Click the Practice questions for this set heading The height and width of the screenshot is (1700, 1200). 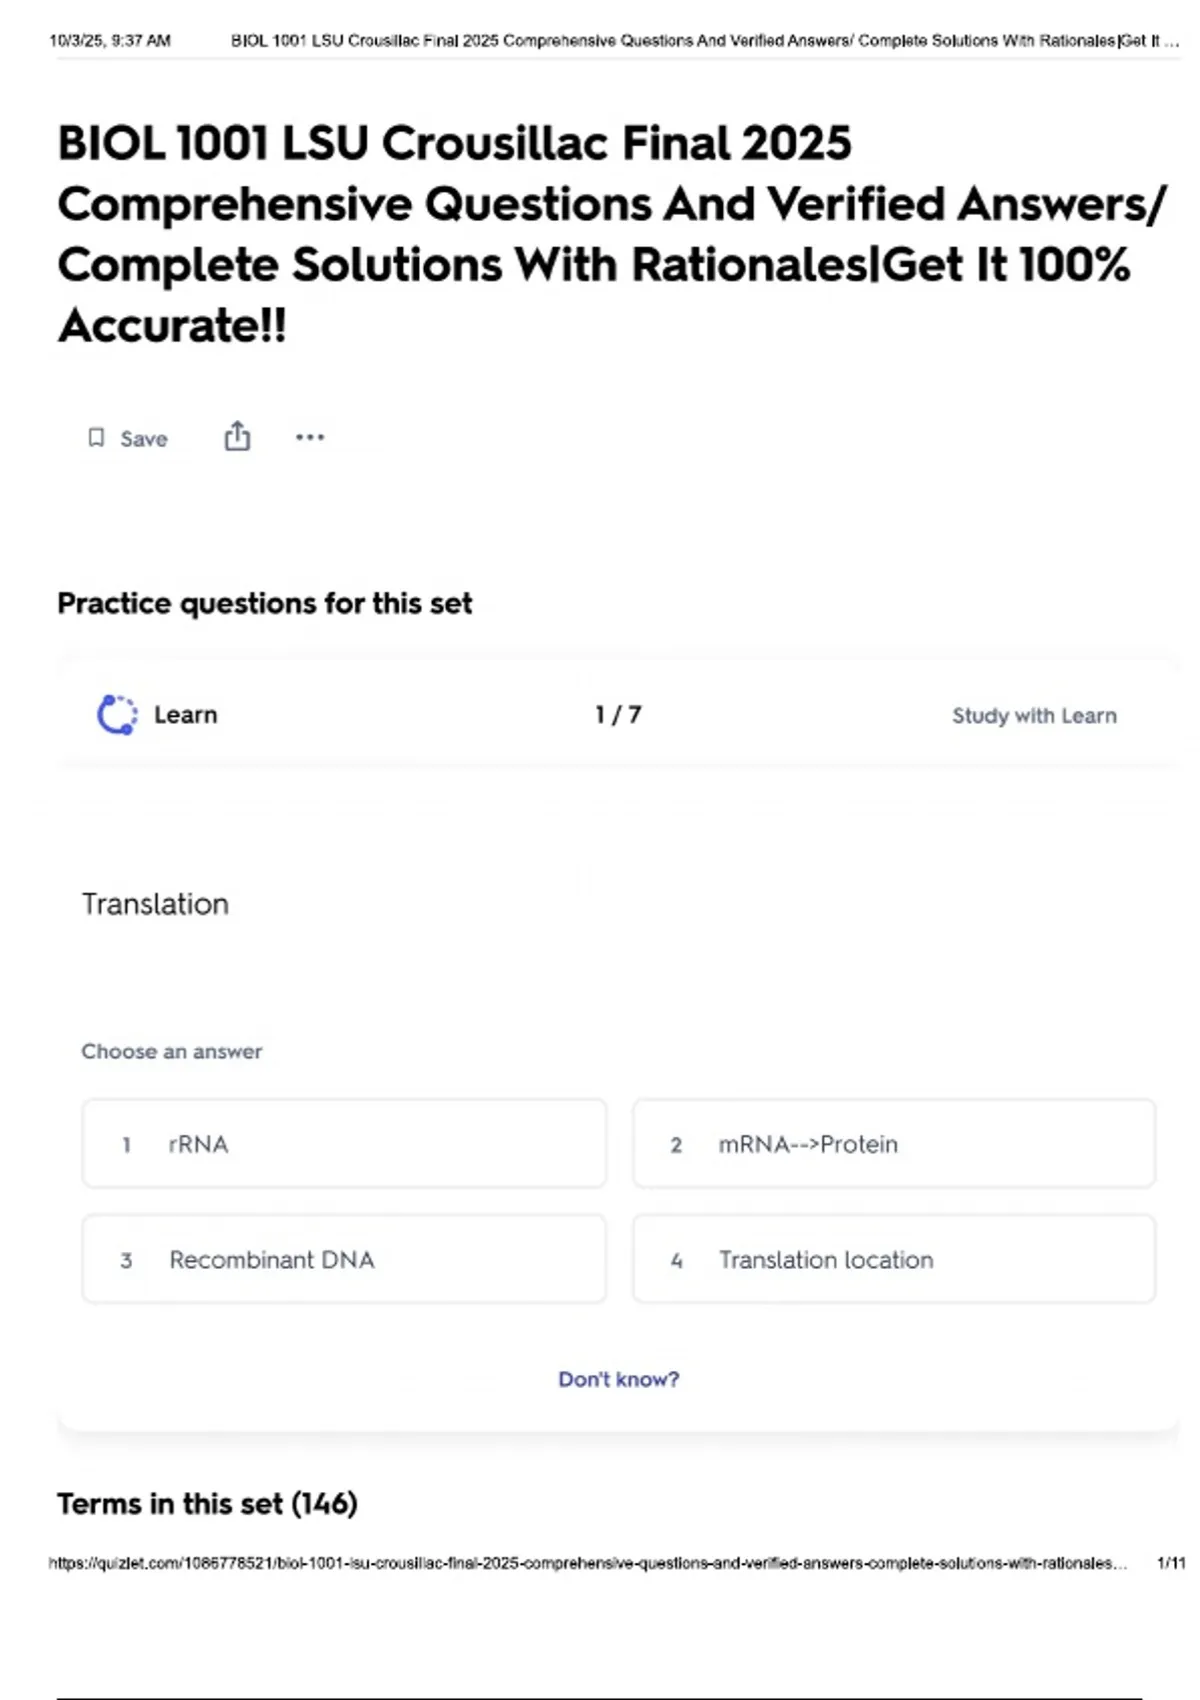[264, 604]
